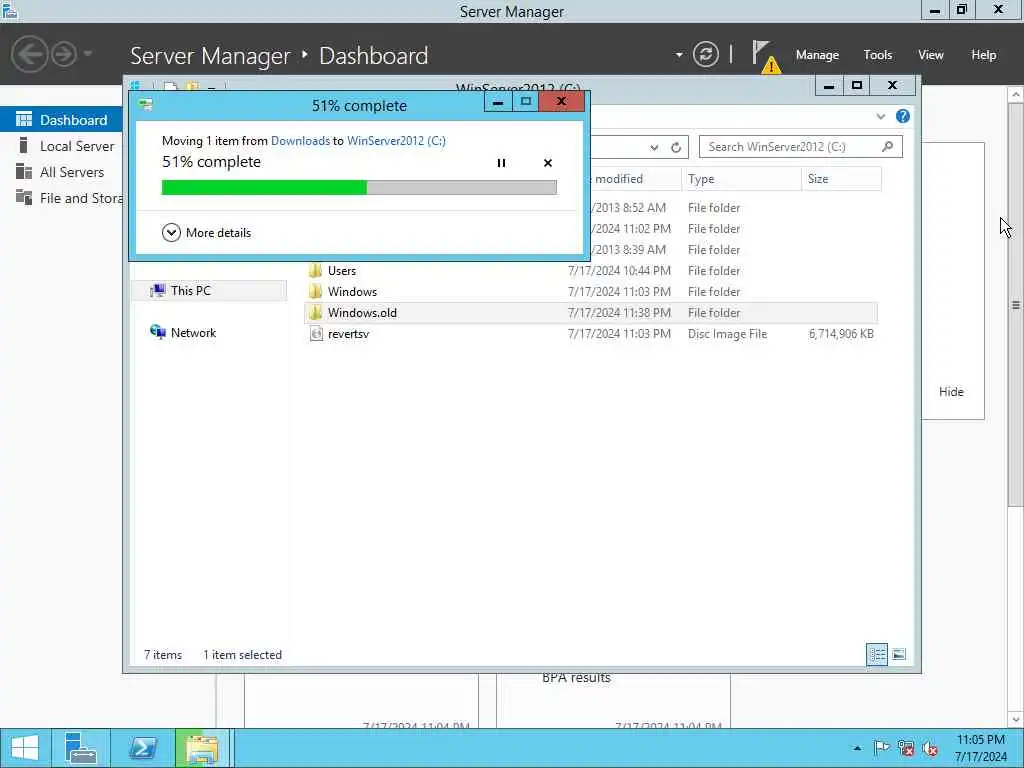Open the Manage menu
Viewport: 1024px width, 768px height.
(x=817, y=55)
